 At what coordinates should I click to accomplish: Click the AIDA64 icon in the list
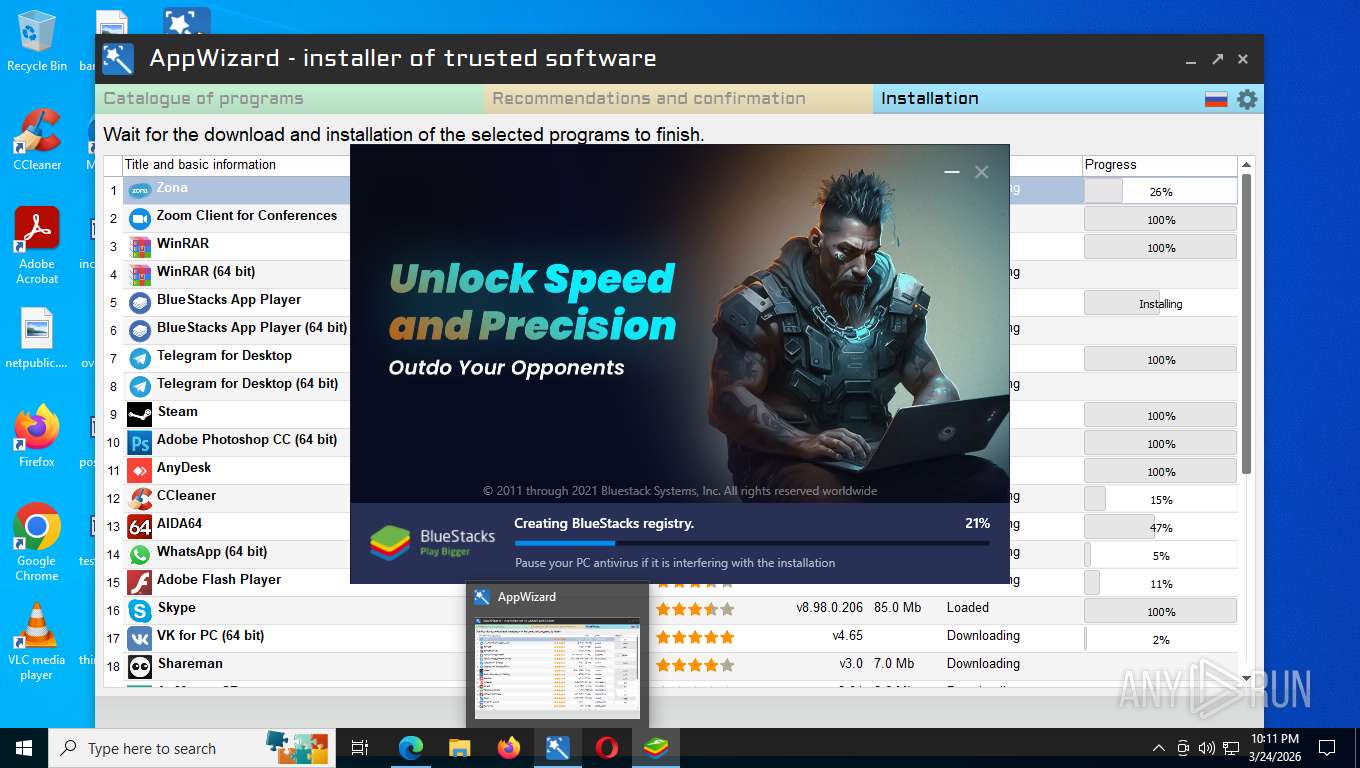139,526
